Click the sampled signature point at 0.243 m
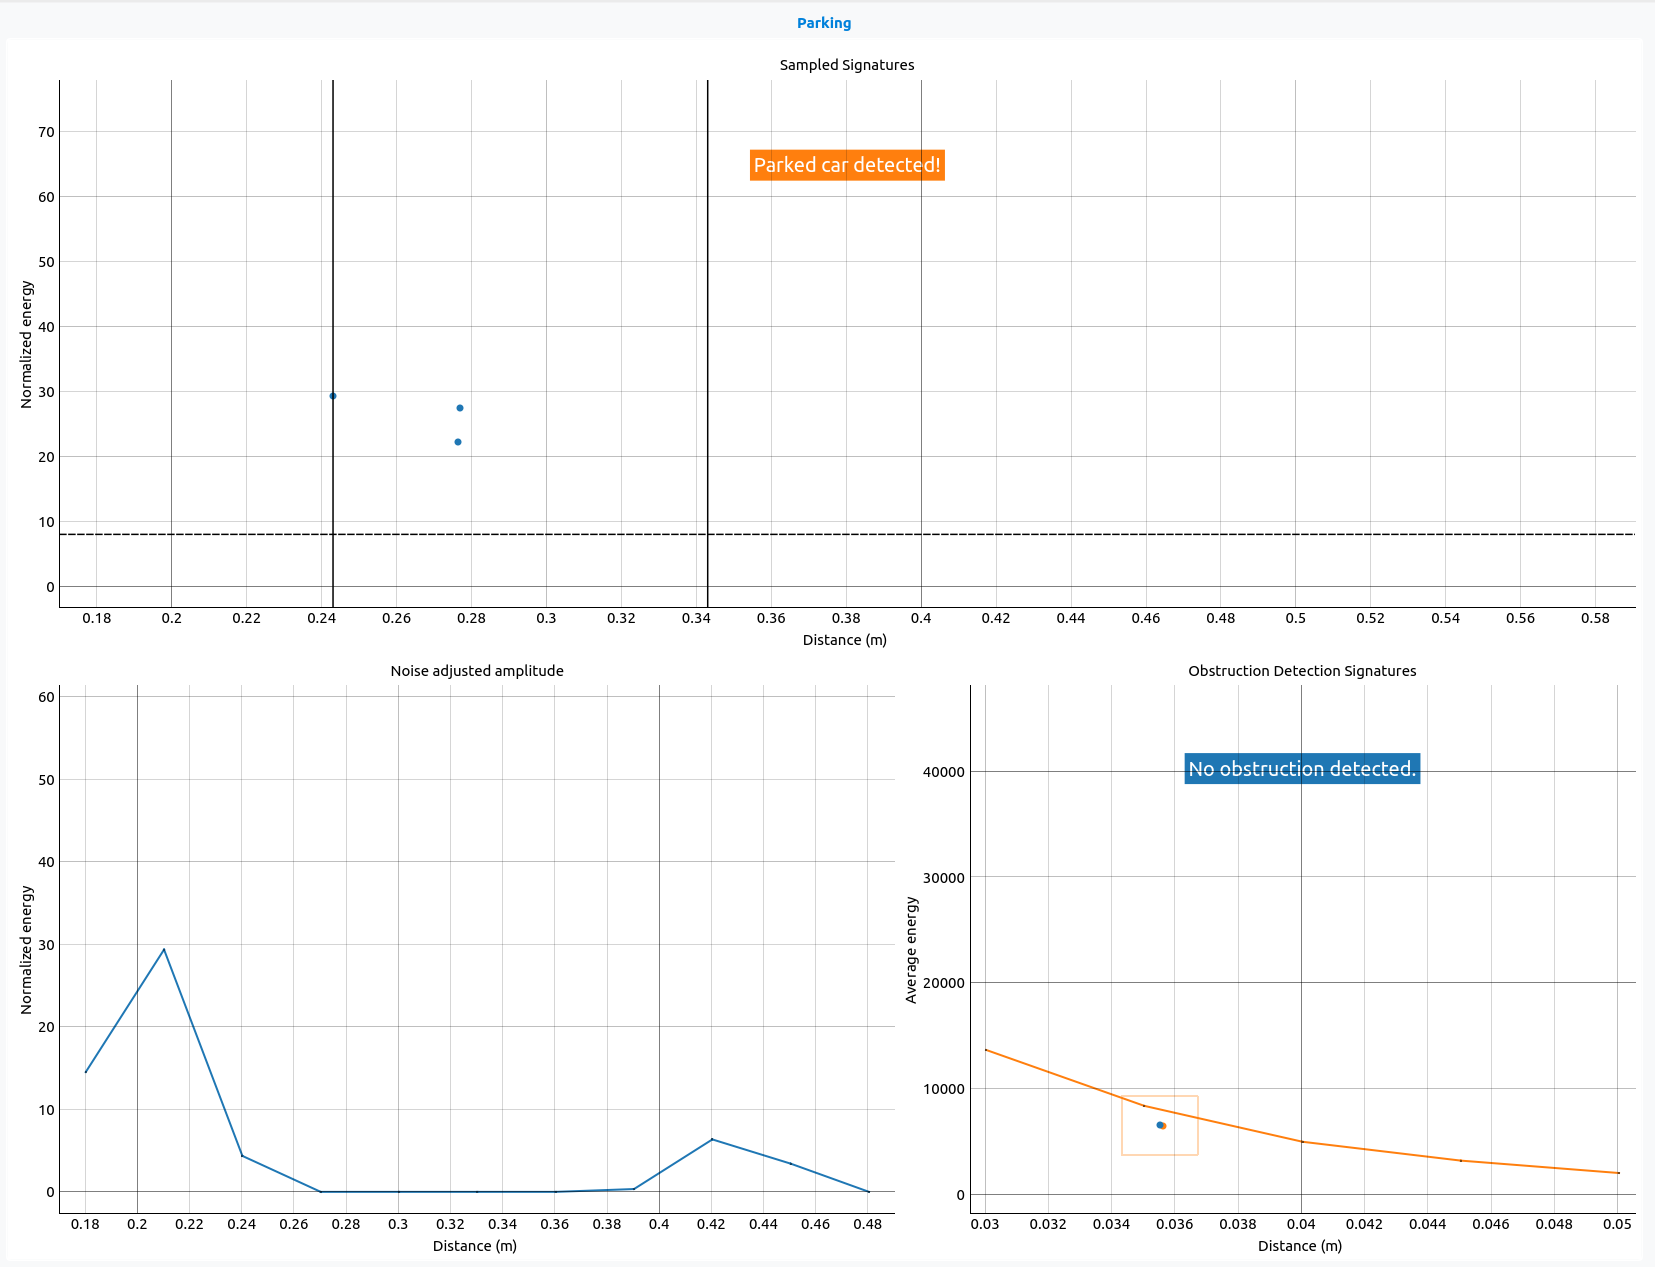This screenshot has height=1267, width=1655. click(x=333, y=396)
